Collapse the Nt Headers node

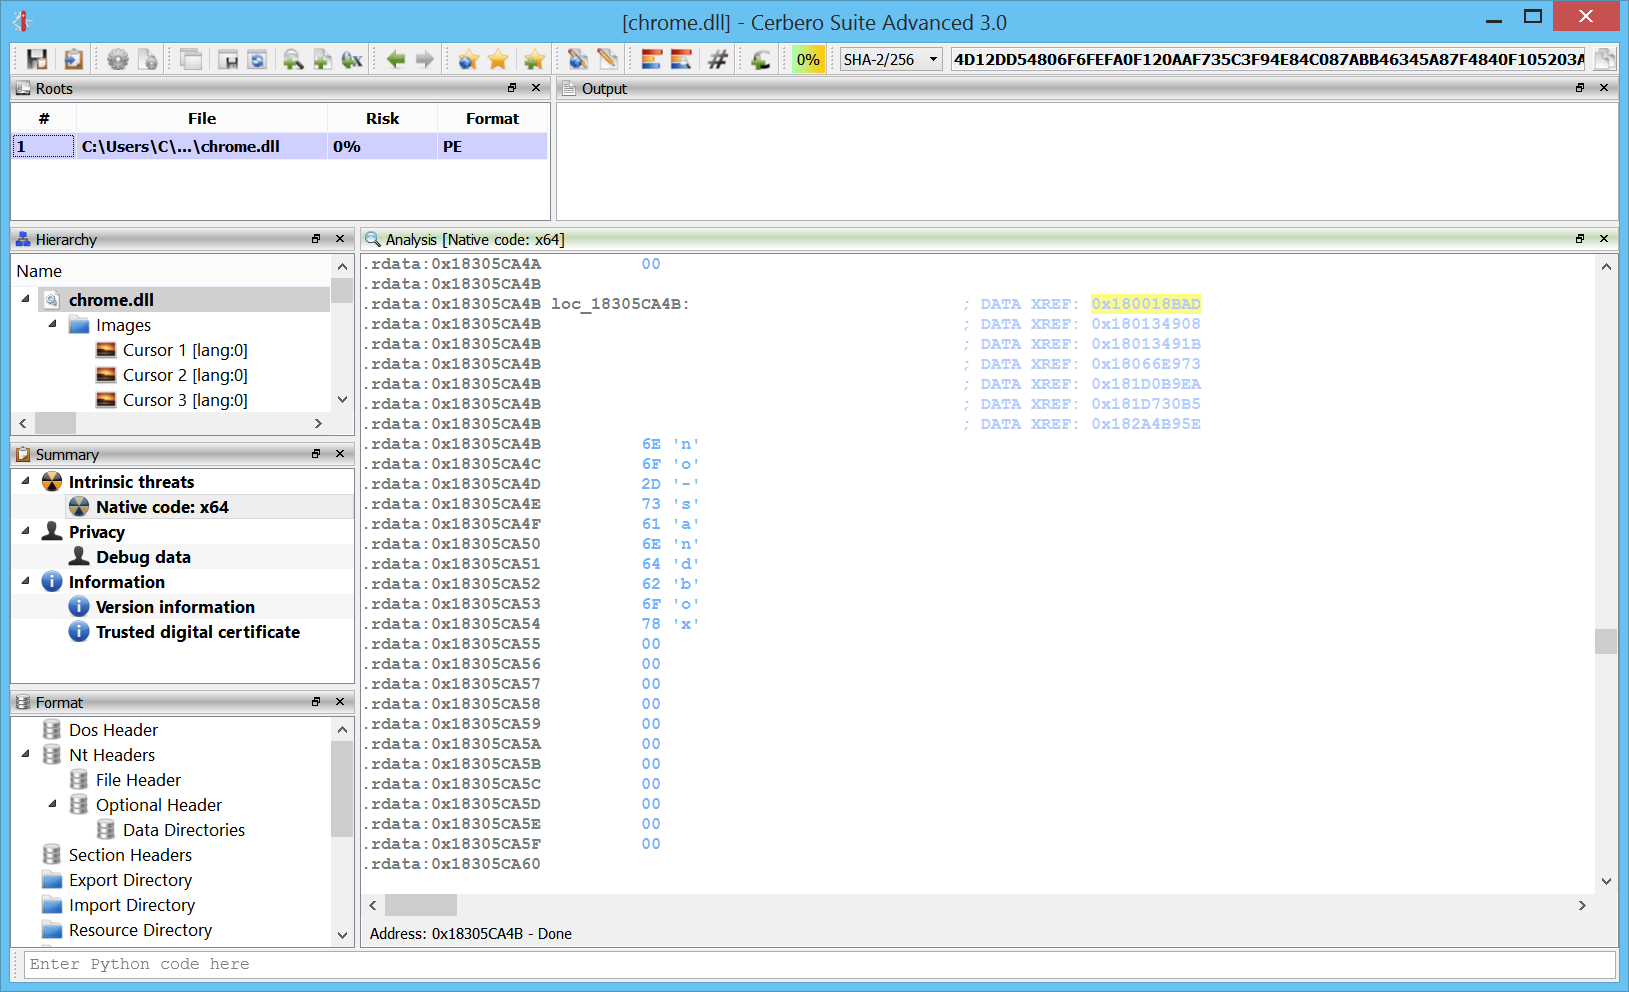[x=25, y=754]
